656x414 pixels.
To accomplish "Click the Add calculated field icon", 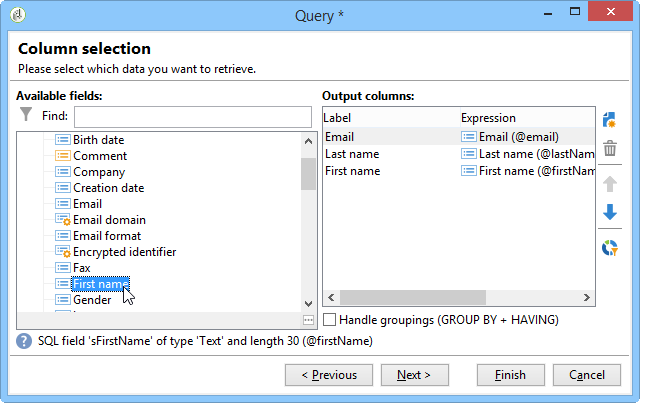I will (609, 120).
